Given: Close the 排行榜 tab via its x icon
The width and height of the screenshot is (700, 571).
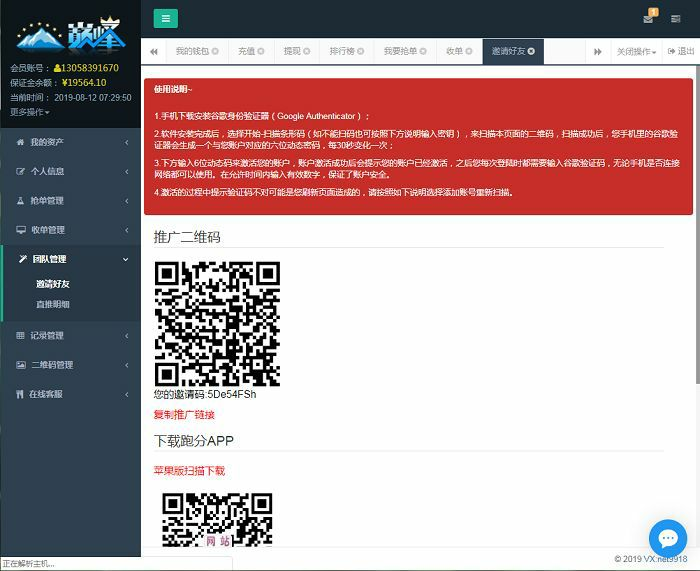Looking at the screenshot, I should [x=360, y=51].
